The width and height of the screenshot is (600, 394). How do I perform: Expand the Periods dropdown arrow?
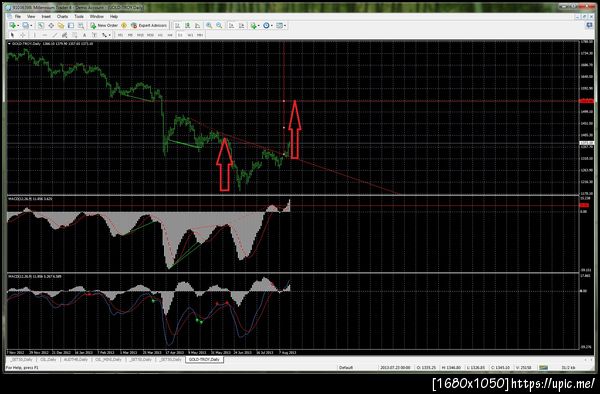pos(272,25)
